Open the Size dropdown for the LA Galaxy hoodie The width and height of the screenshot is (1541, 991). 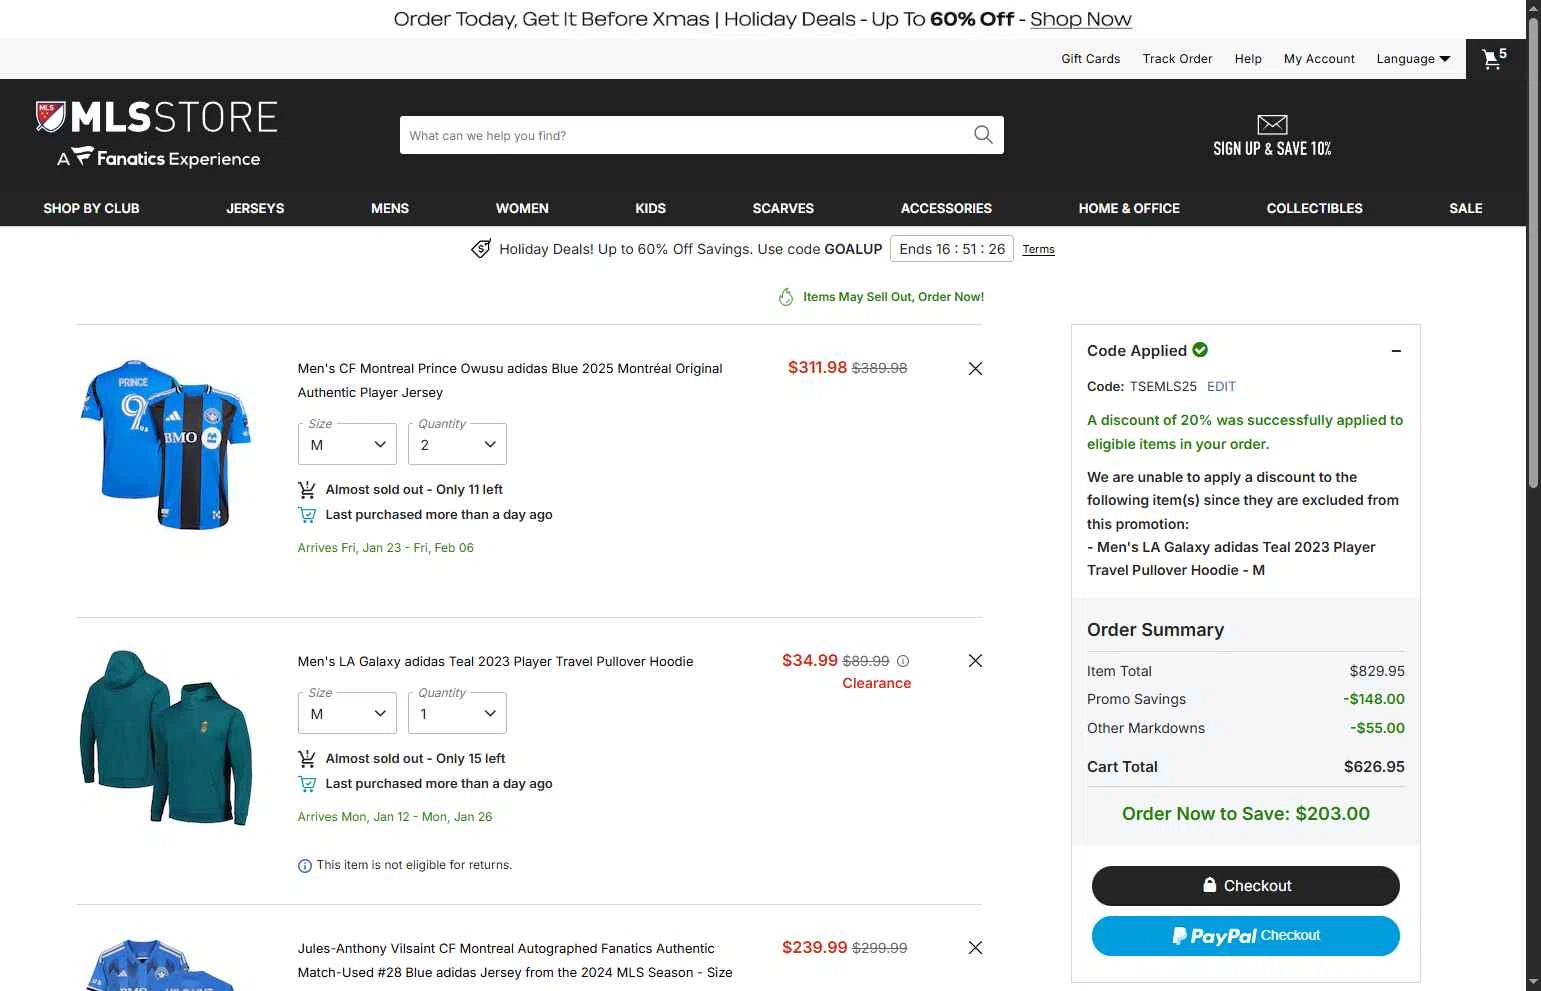[x=347, y=713]
